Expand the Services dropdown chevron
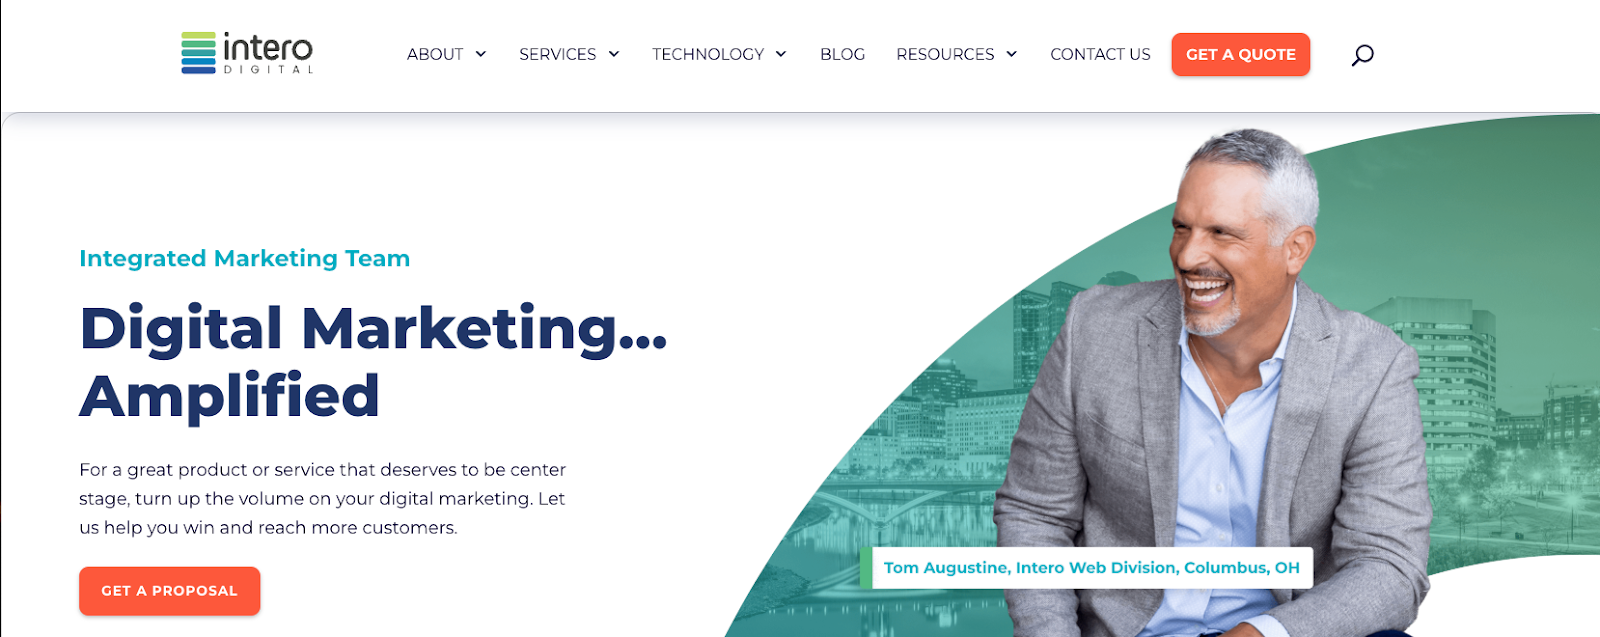This screenshot has width=1600, height=637. tap(614, 54)
